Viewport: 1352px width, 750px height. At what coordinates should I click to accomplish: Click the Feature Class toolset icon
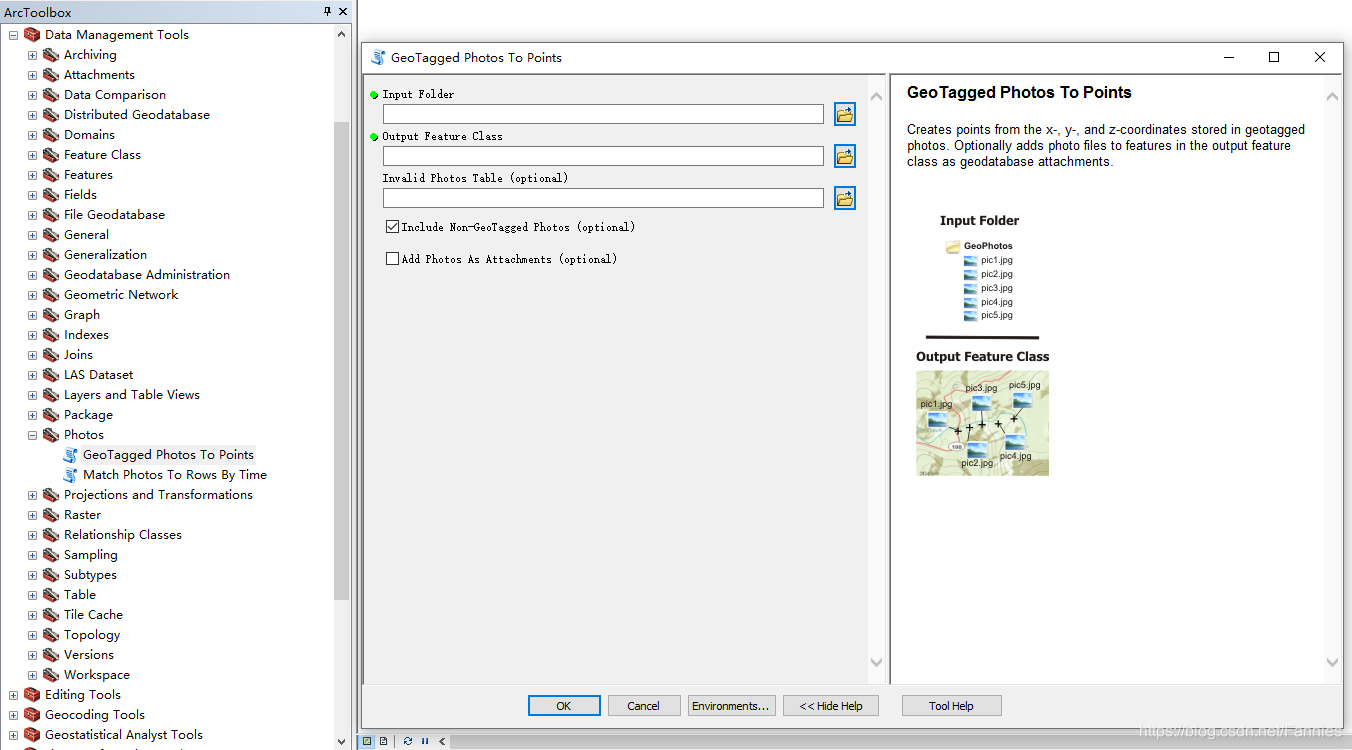51,155
